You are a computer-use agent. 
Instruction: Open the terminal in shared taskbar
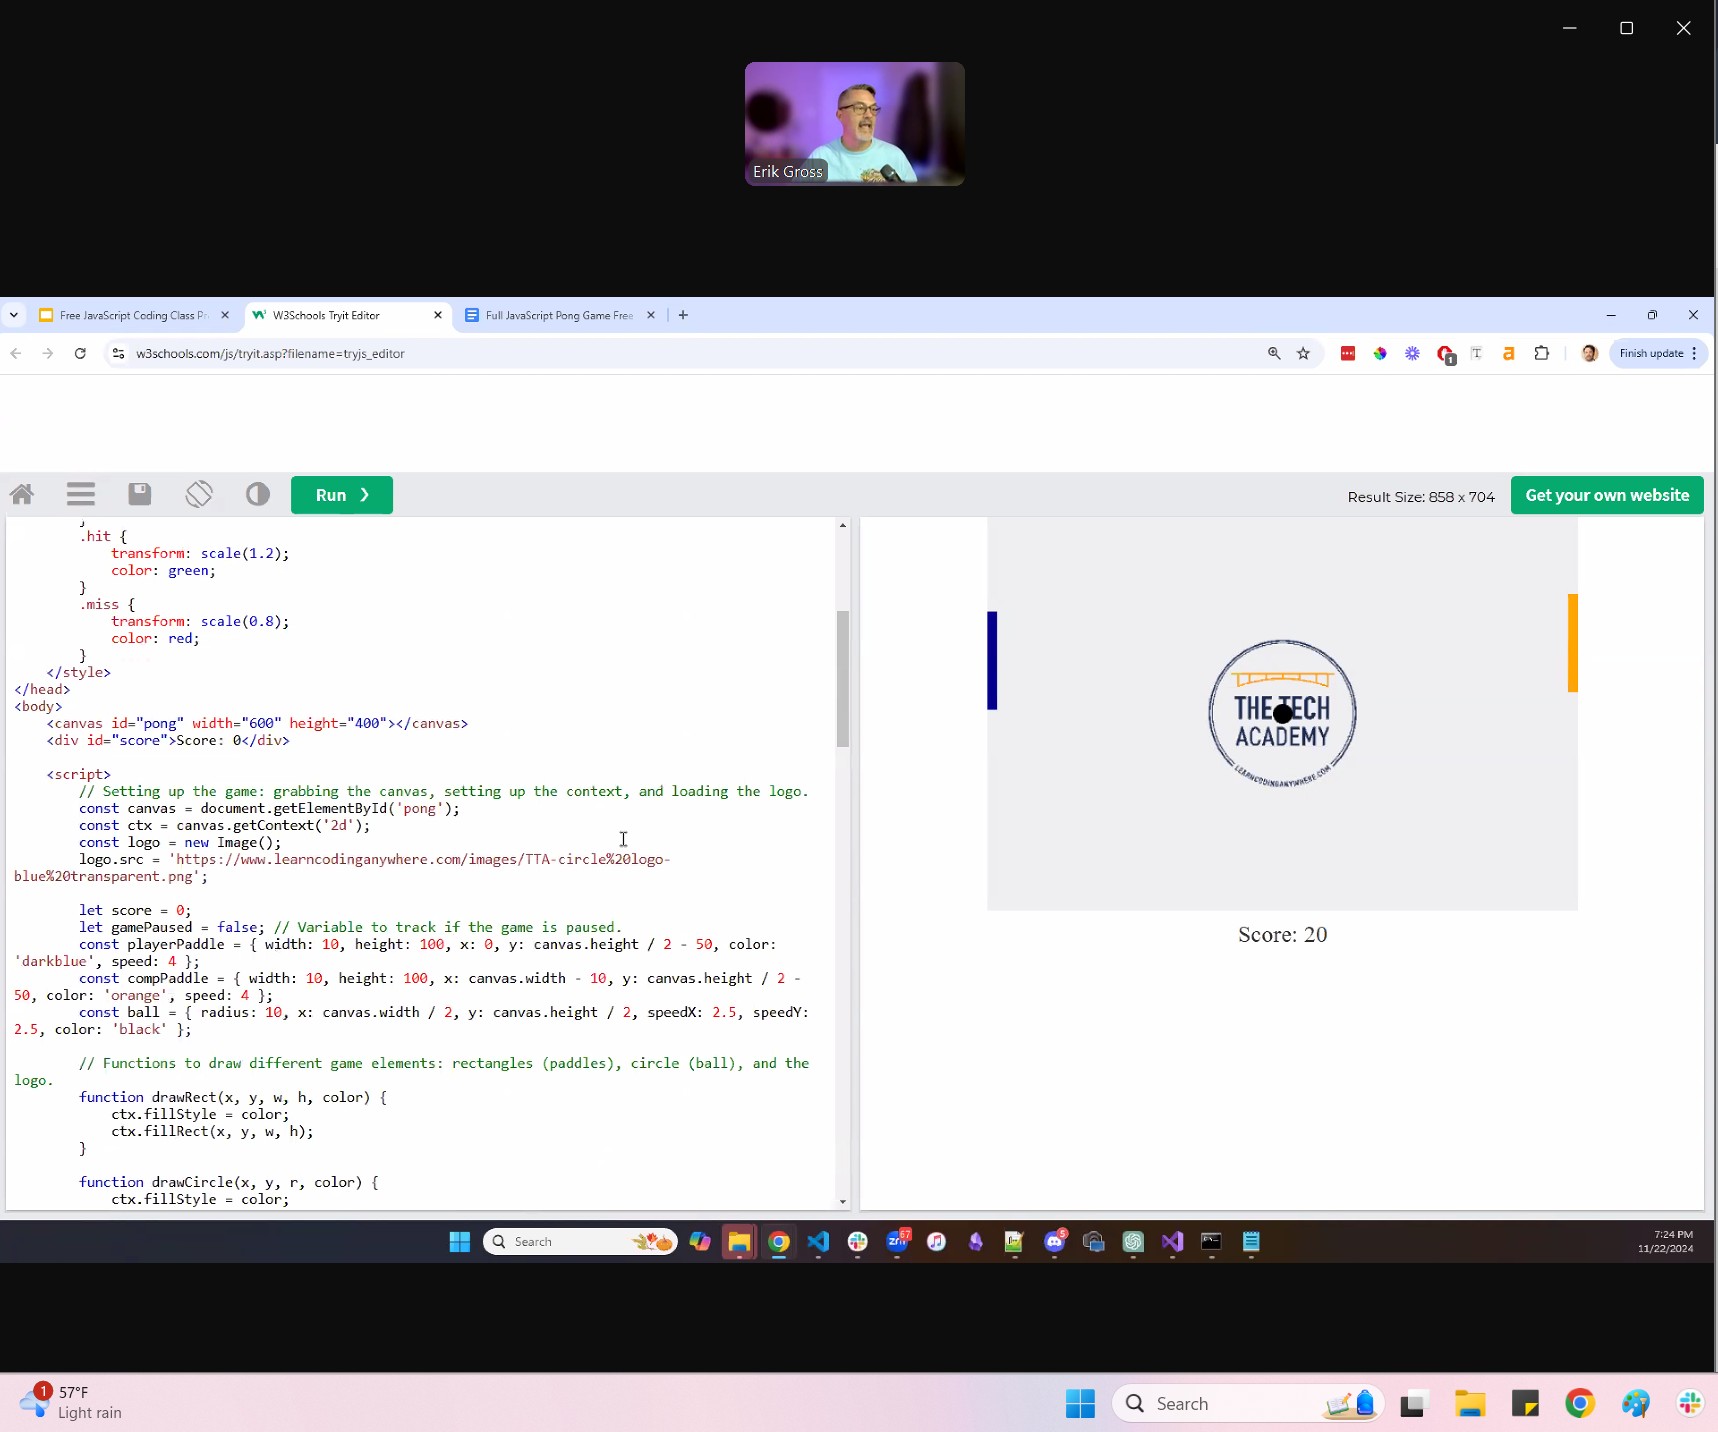coord(1211,1242)
